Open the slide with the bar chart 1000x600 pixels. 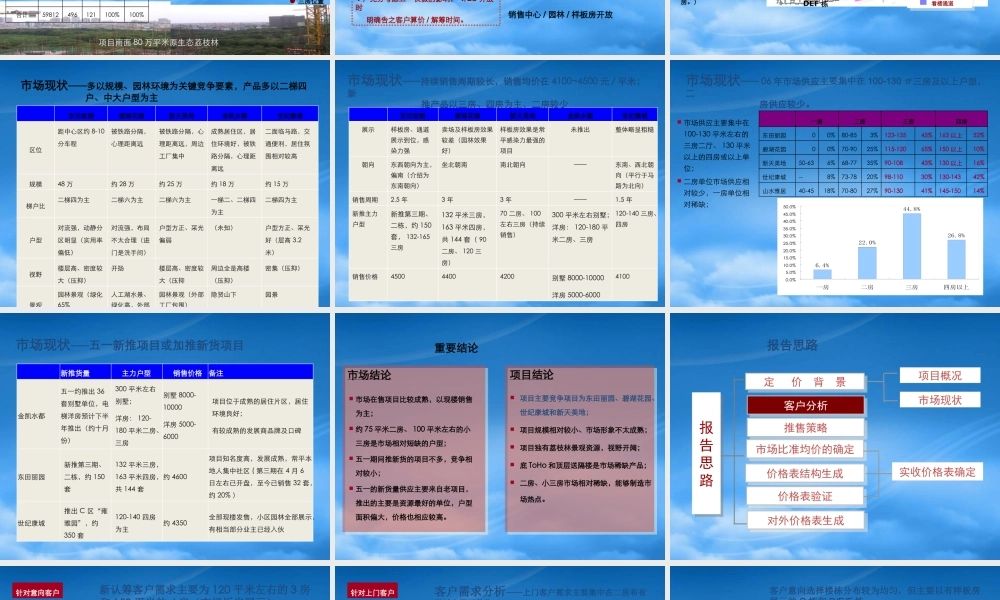point(835,184)
